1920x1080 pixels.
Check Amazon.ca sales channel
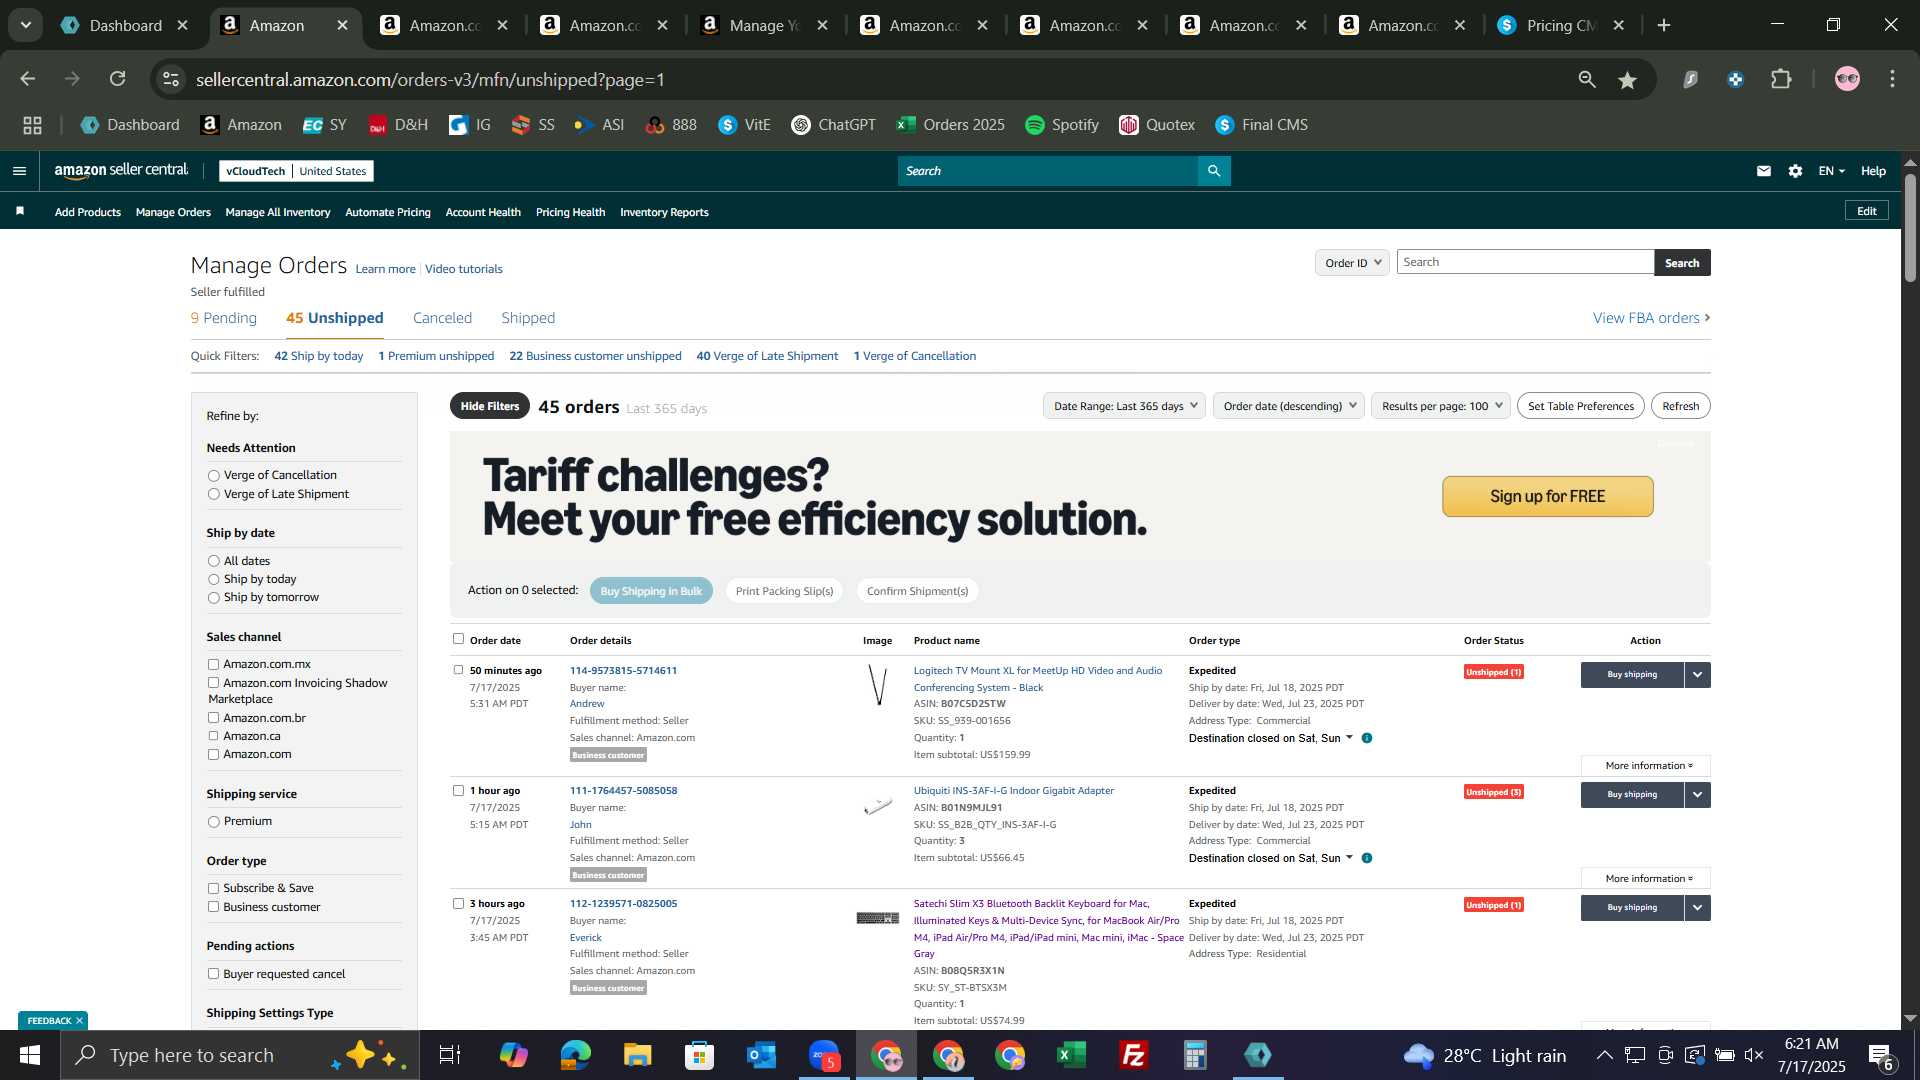point(213,736)
